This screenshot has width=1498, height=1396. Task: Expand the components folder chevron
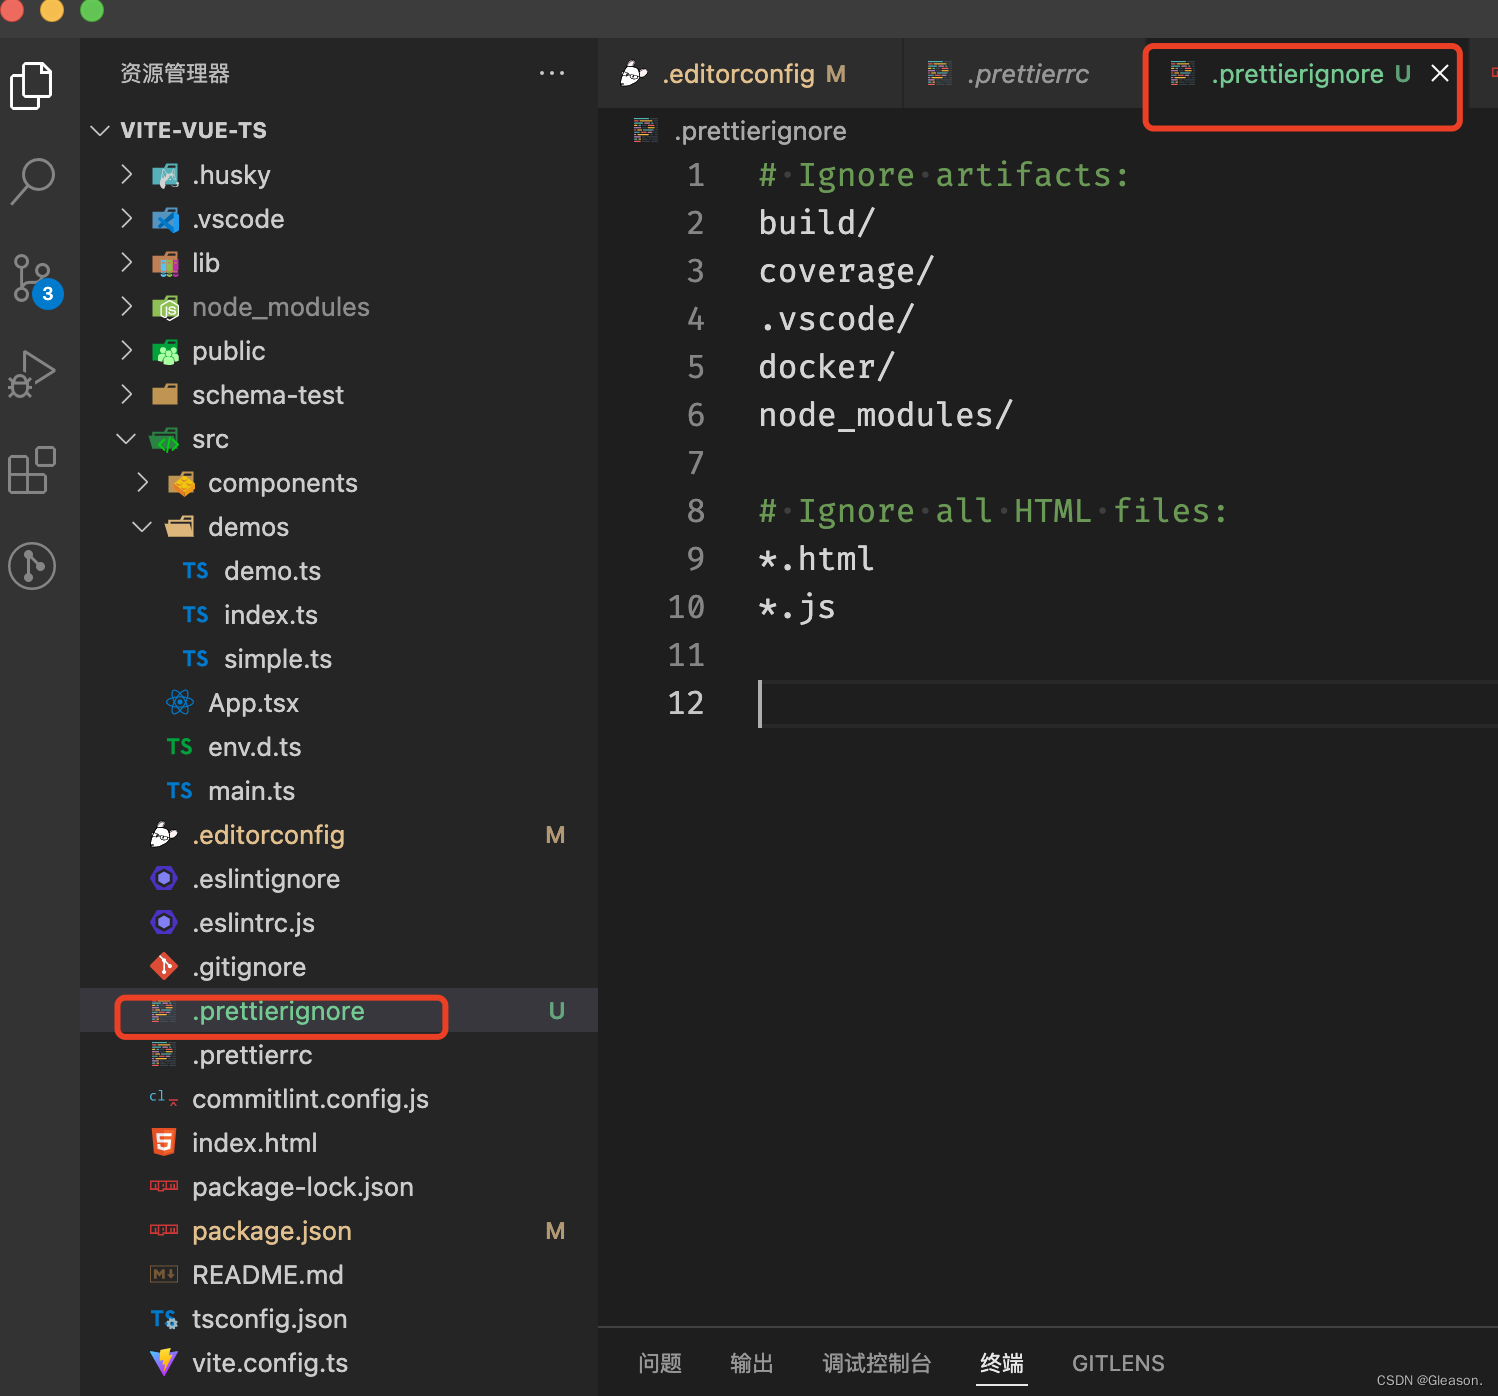click(142, 482)
